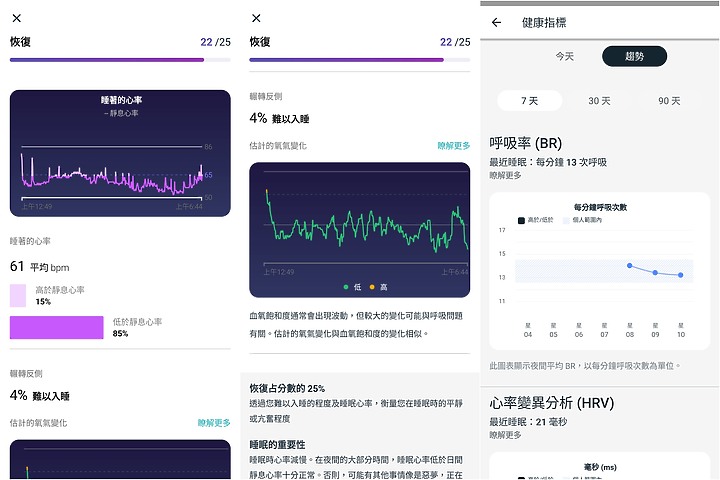The image size is (720, 480).
Task: Click the 22 /25 score in left panel
Action: pos(215,42)
